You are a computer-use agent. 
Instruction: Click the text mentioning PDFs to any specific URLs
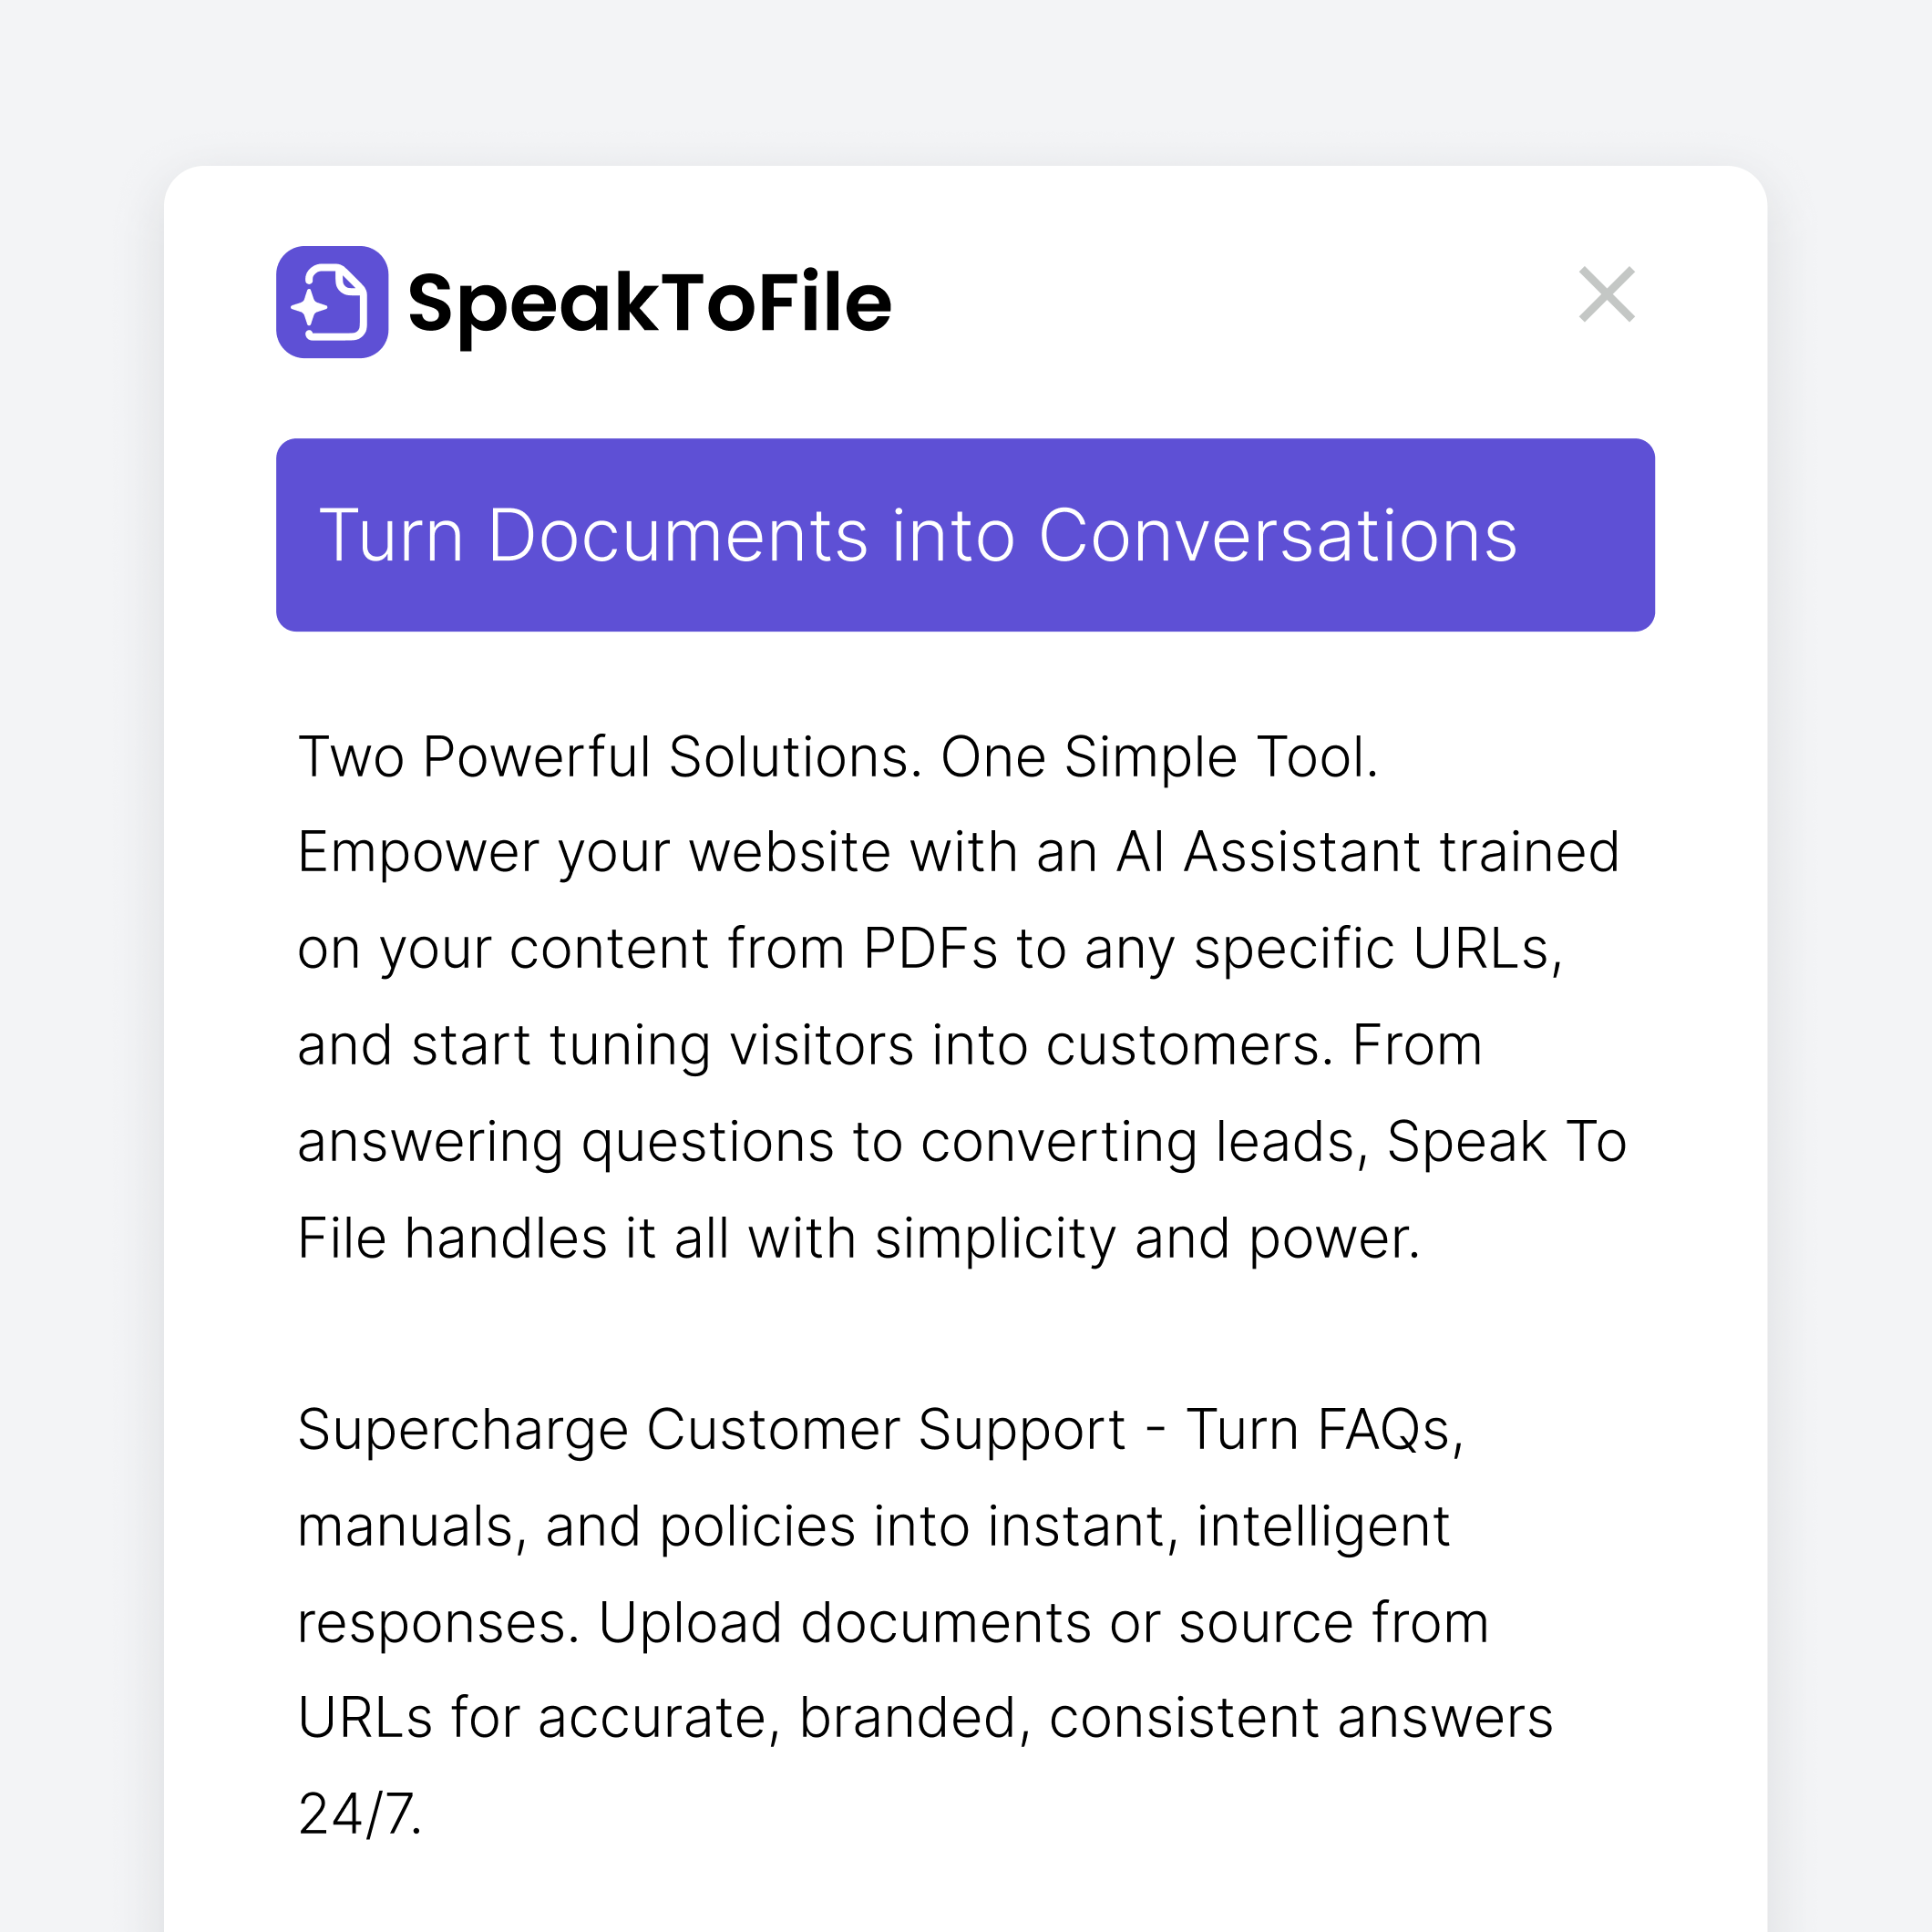coord(1213,948)
